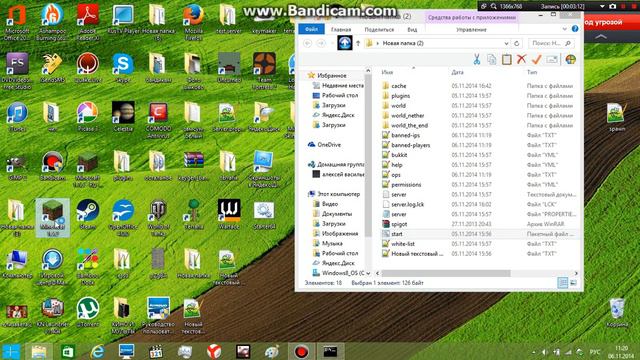
Task: Click the blue up-arrow image beside the address bar
Action: coord(344,43)
